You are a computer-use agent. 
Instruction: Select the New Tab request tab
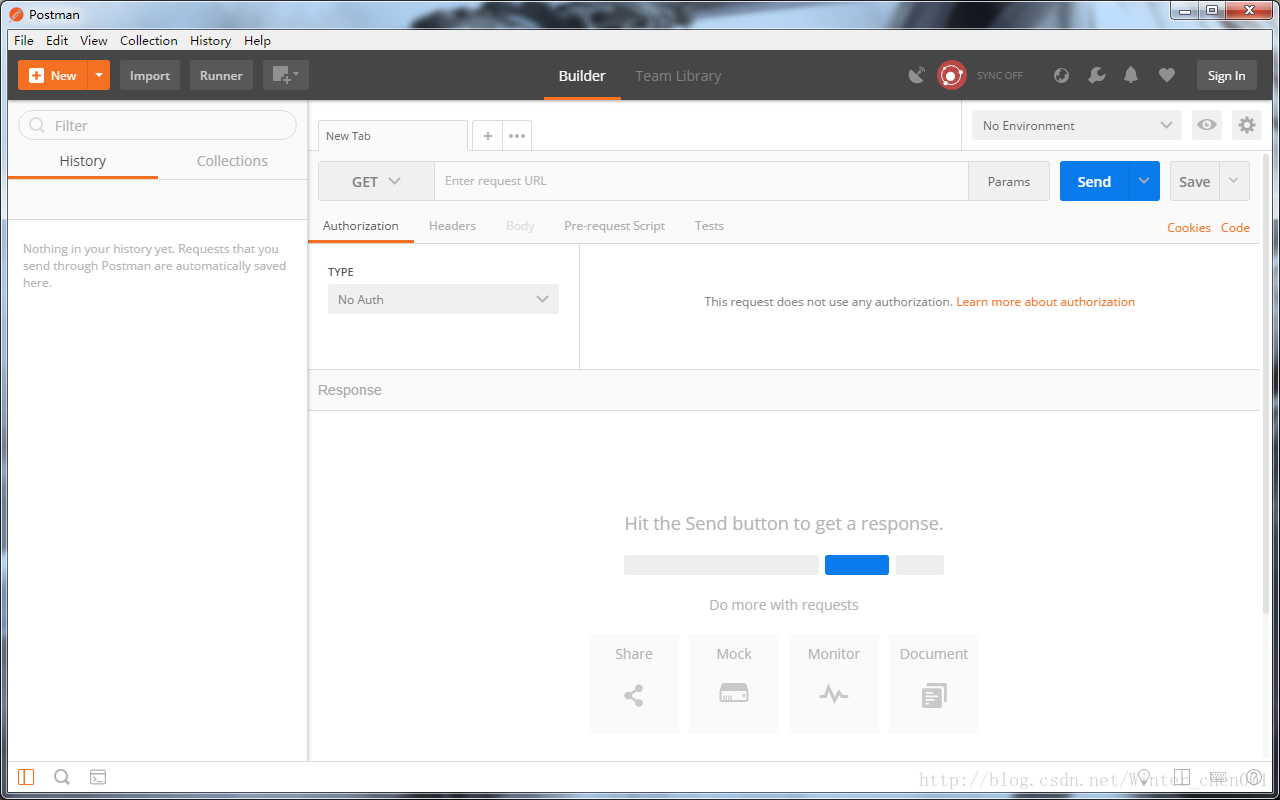[x=393, y=136]
